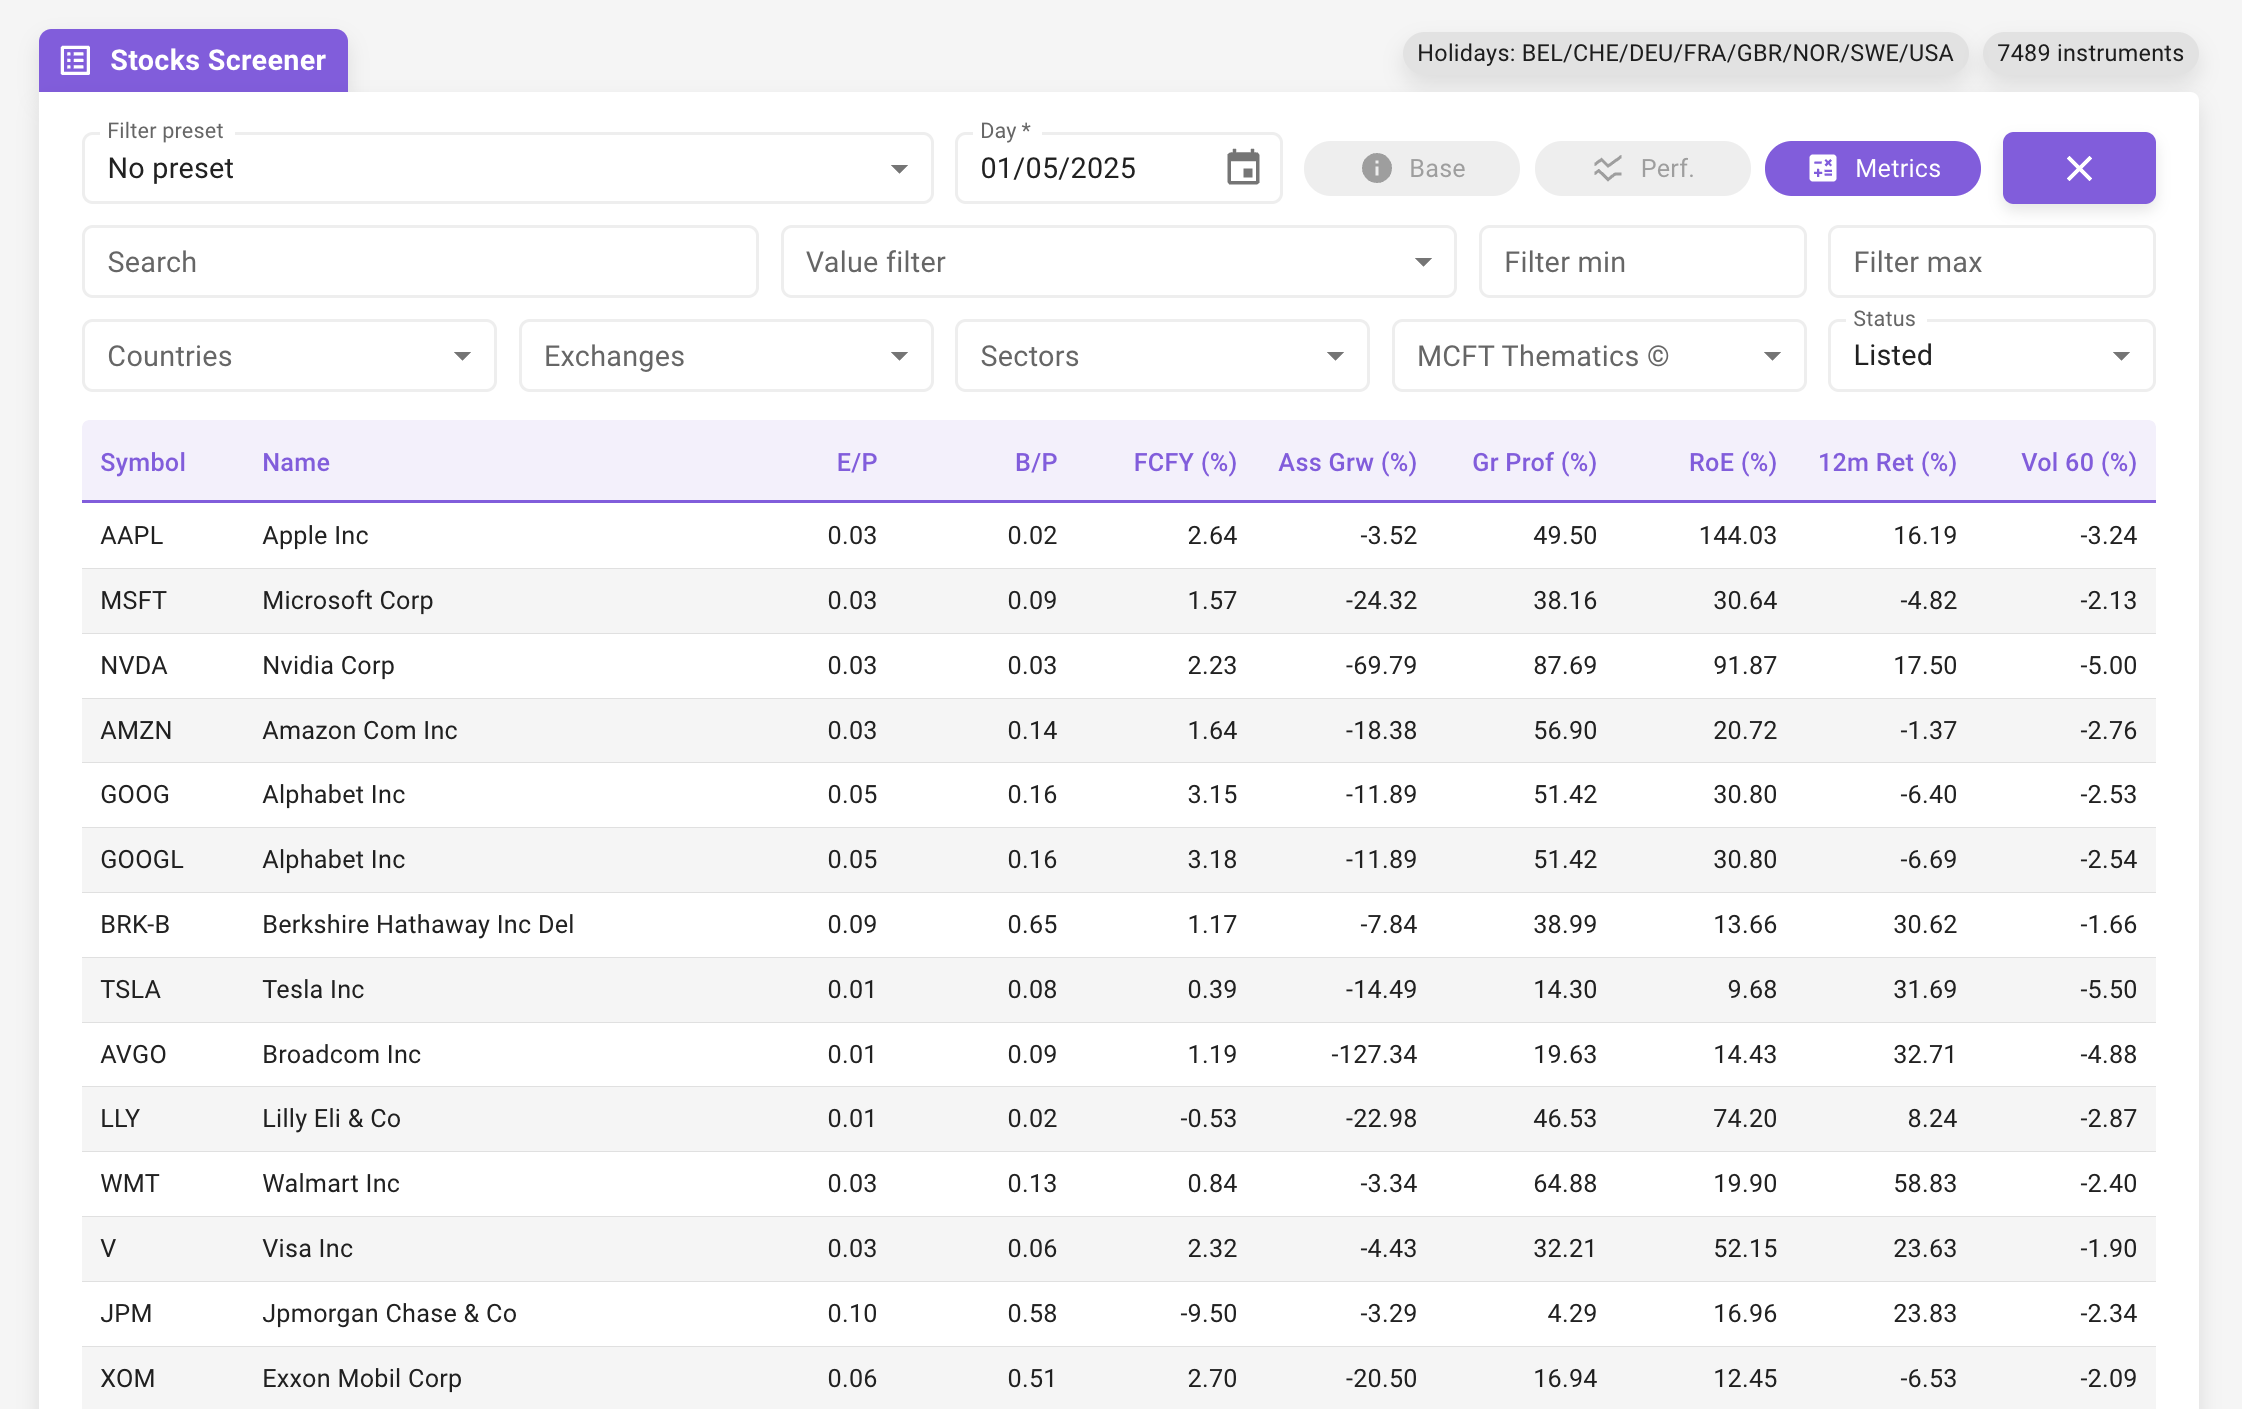Click the Filter max field
2242x1409 pixels.
point(1991,262)
